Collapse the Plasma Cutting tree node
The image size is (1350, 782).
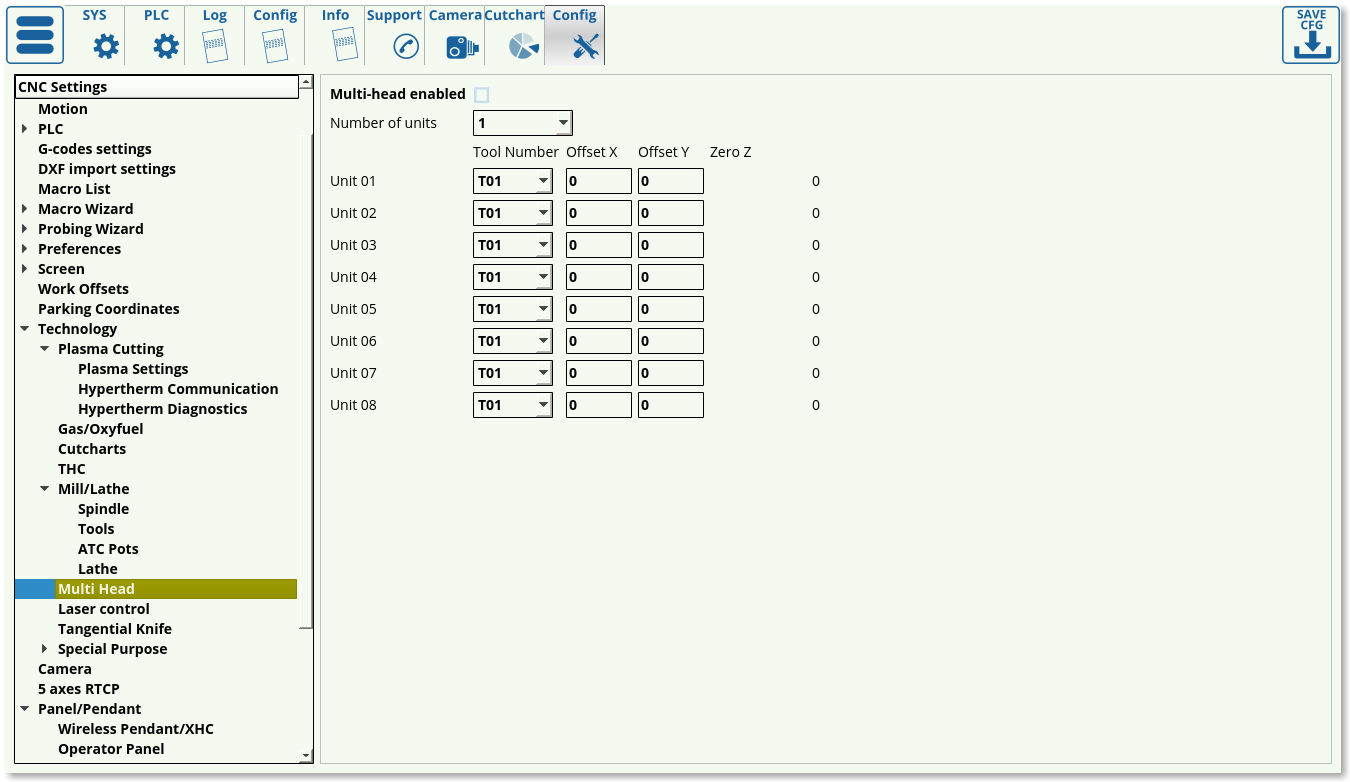coord(45,349)
